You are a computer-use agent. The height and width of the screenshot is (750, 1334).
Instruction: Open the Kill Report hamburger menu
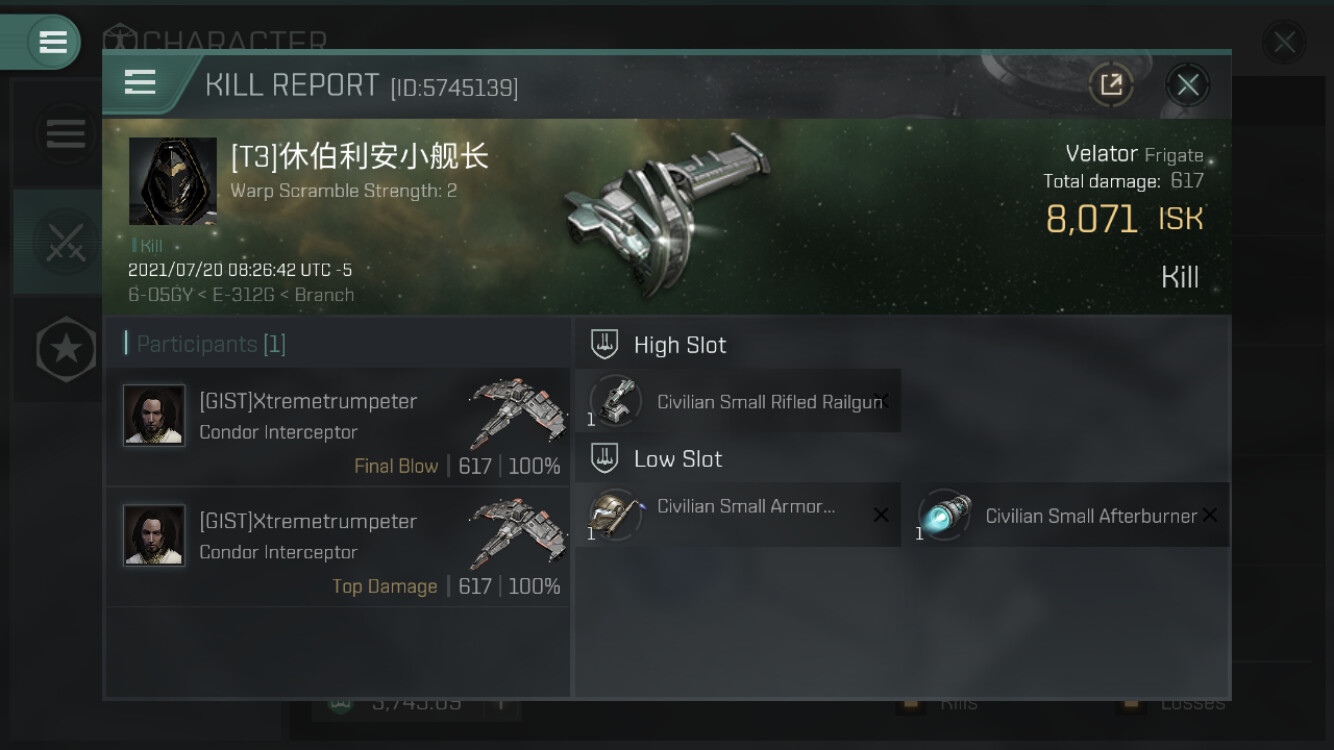click(x=140, y=83)
